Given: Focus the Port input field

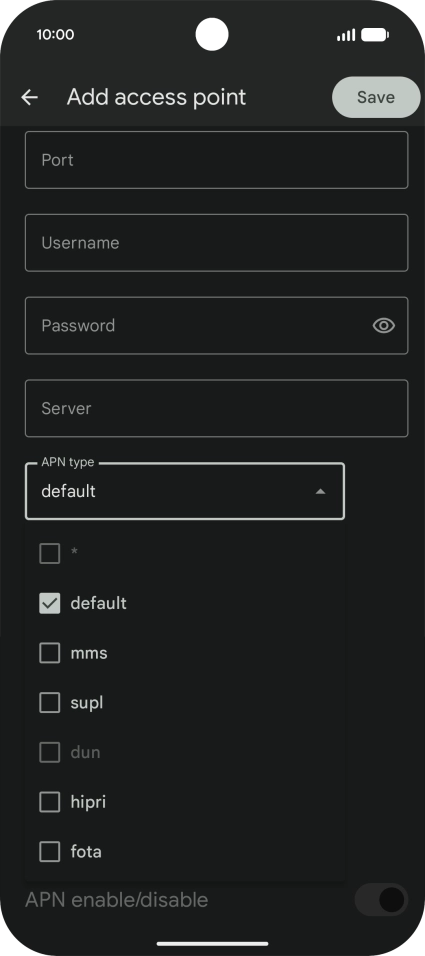Looking at the screenshot, I should pos(216,160).
